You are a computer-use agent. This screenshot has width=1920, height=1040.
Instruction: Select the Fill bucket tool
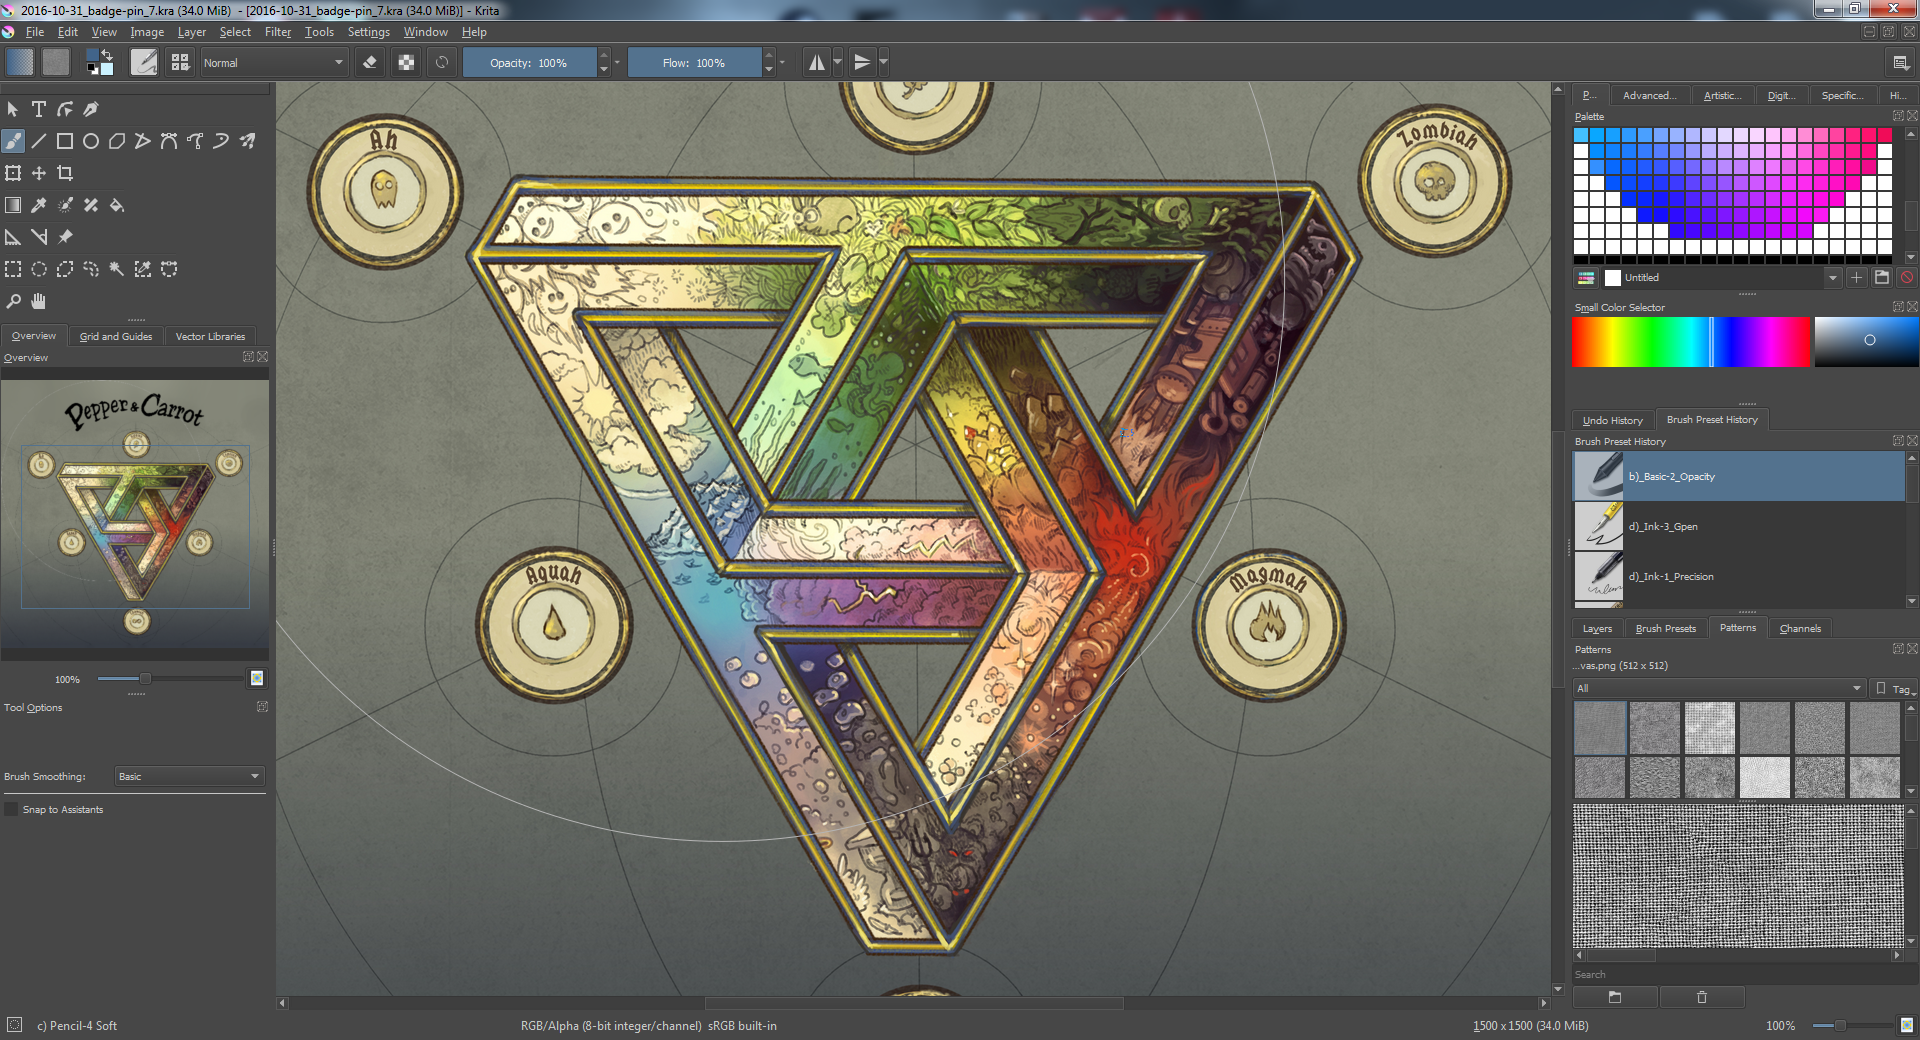[117, 205]
